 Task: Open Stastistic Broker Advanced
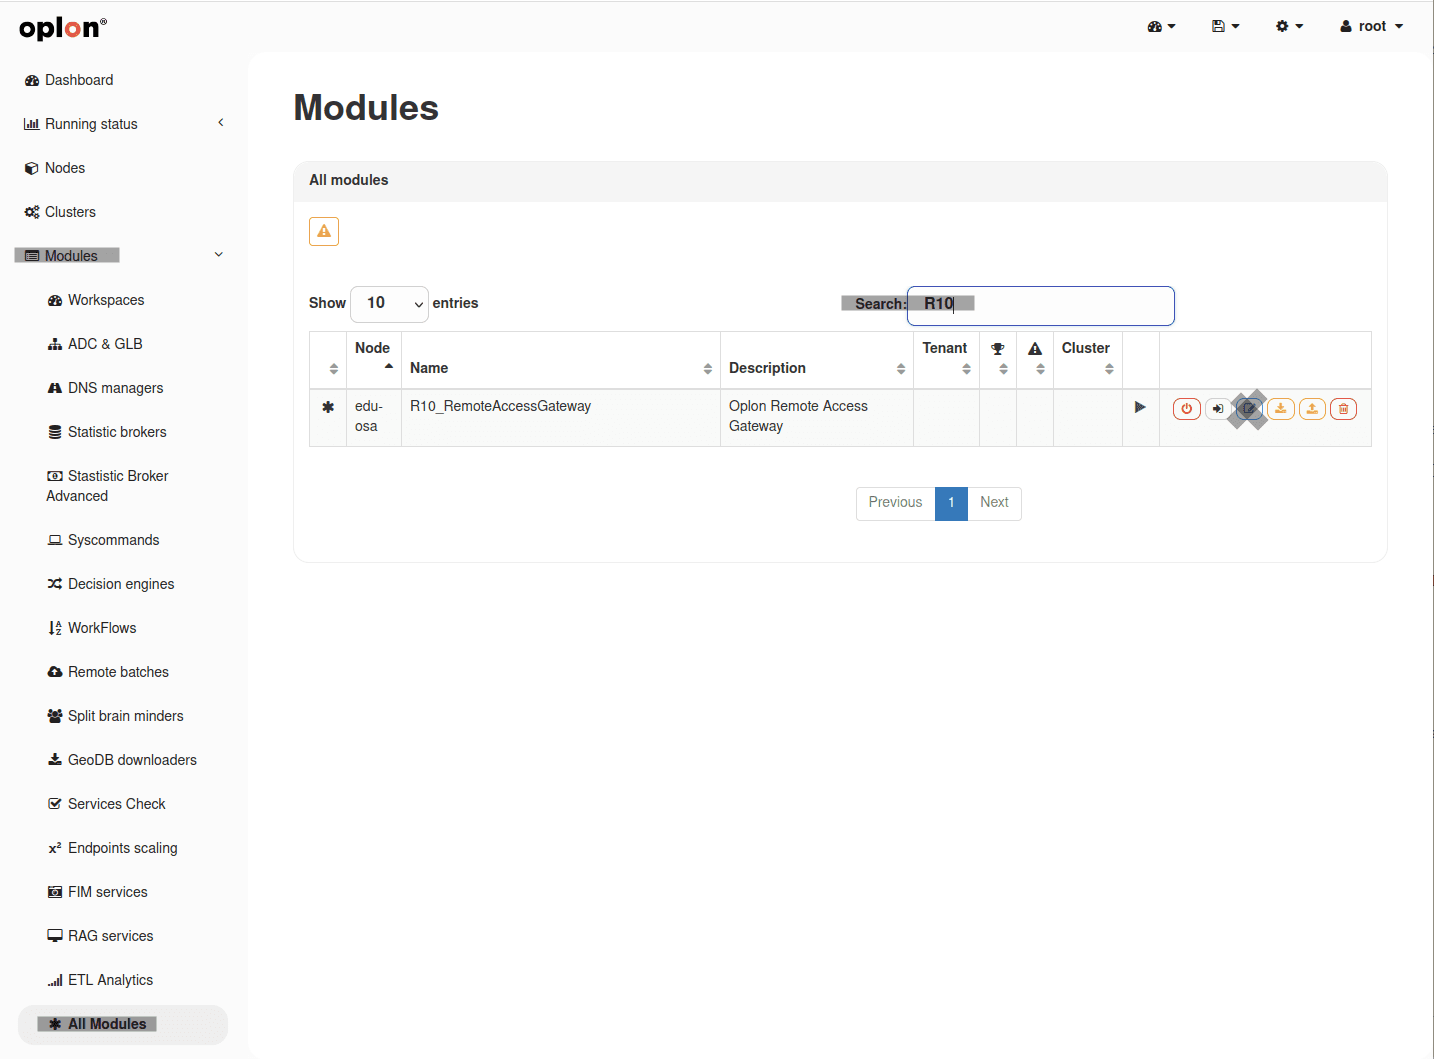click(x=107, y=486)
